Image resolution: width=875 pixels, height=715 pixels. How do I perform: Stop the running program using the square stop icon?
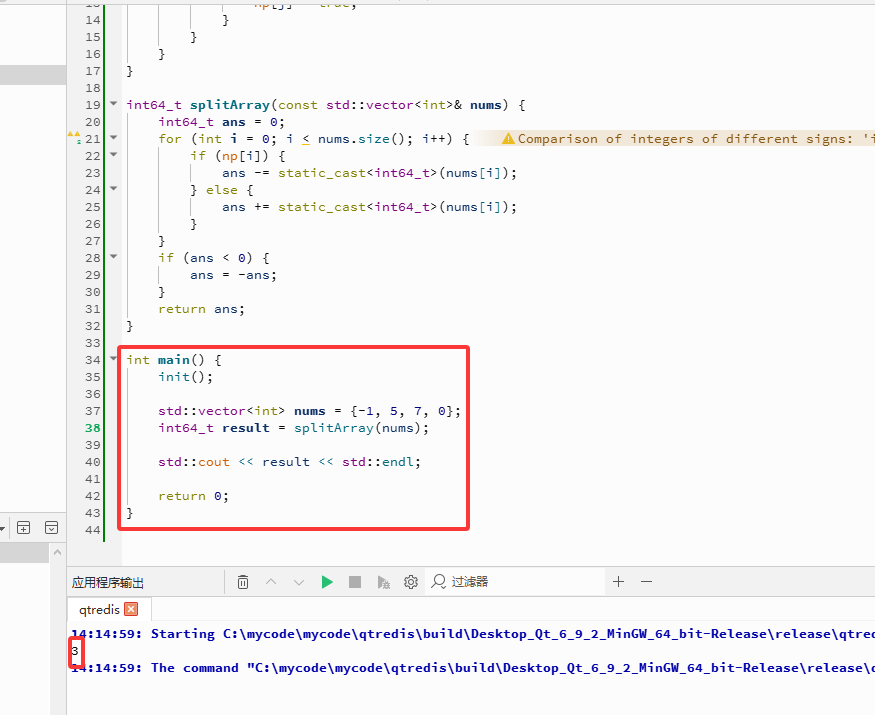pyautogui.click(x=355, y=582)
